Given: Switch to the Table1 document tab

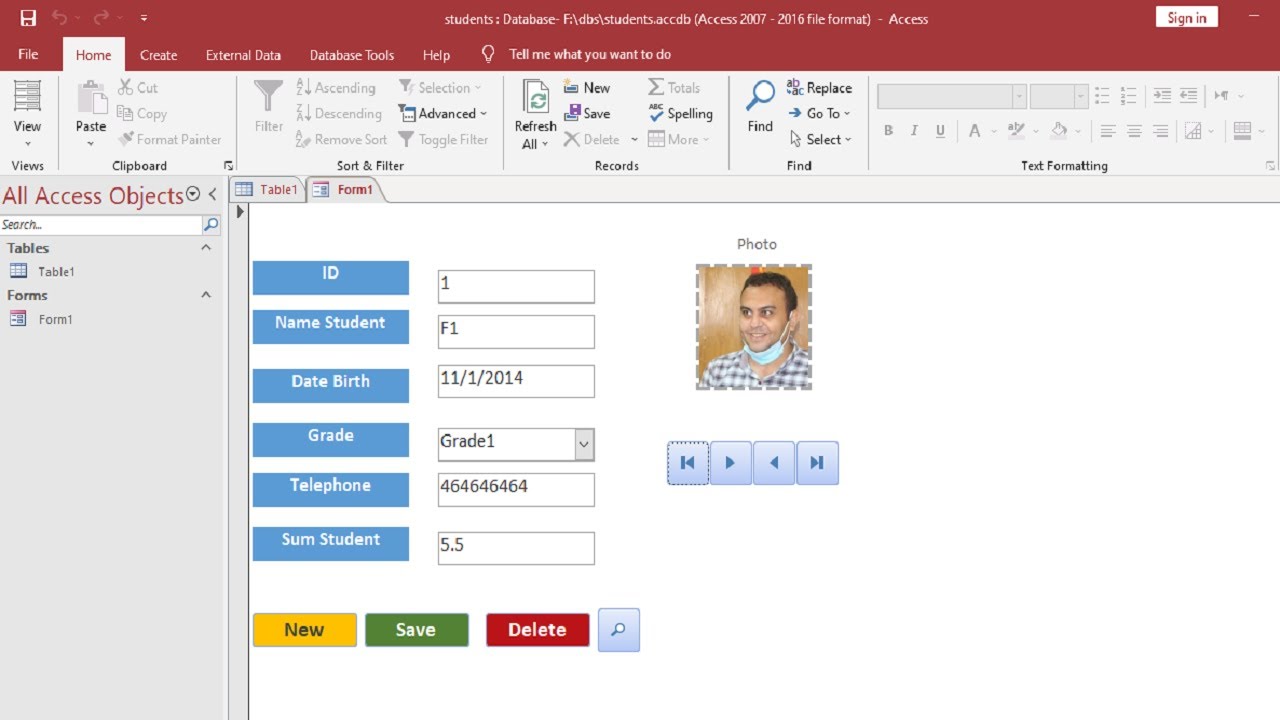Looking at the screenshot, I should coord(267,189).
